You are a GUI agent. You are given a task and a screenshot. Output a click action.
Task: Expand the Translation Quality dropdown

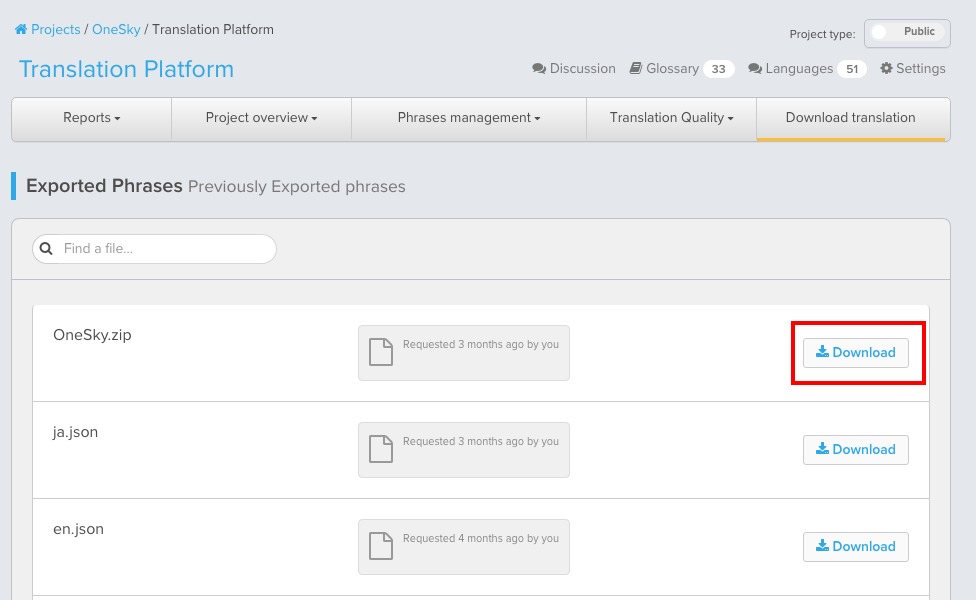tap(672, 118)
